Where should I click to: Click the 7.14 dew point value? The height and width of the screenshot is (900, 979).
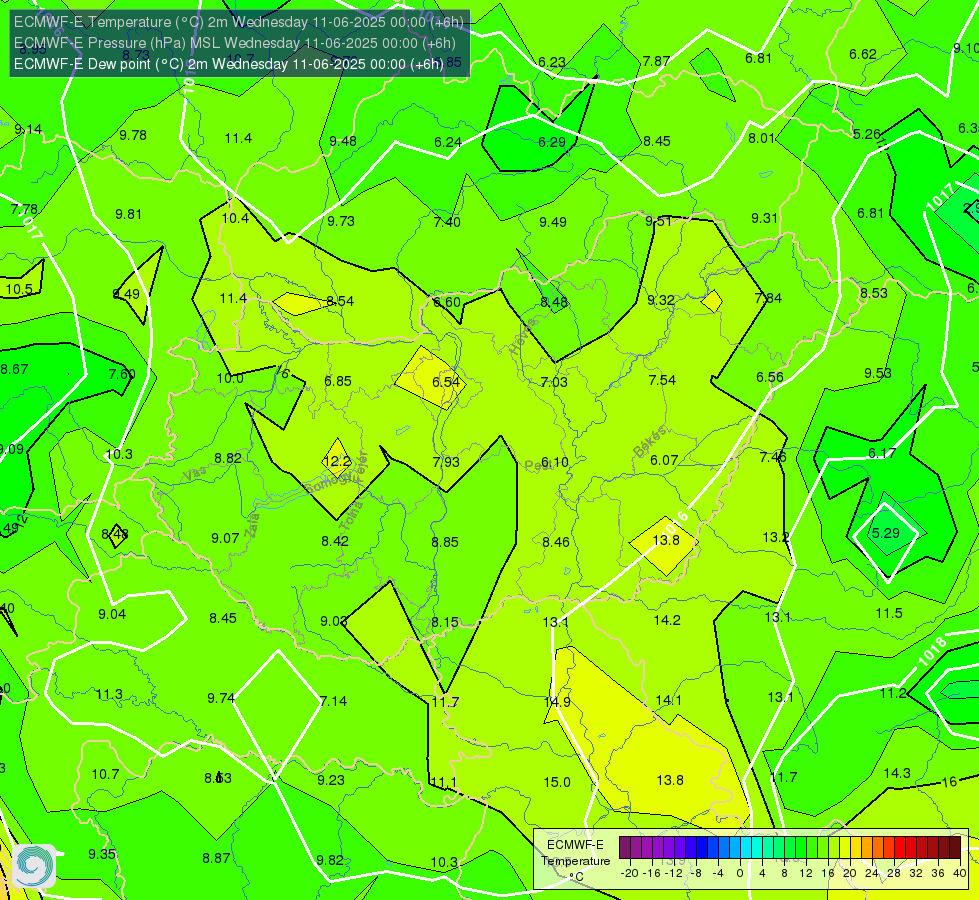pyautogui.click(x=333, y=701)
